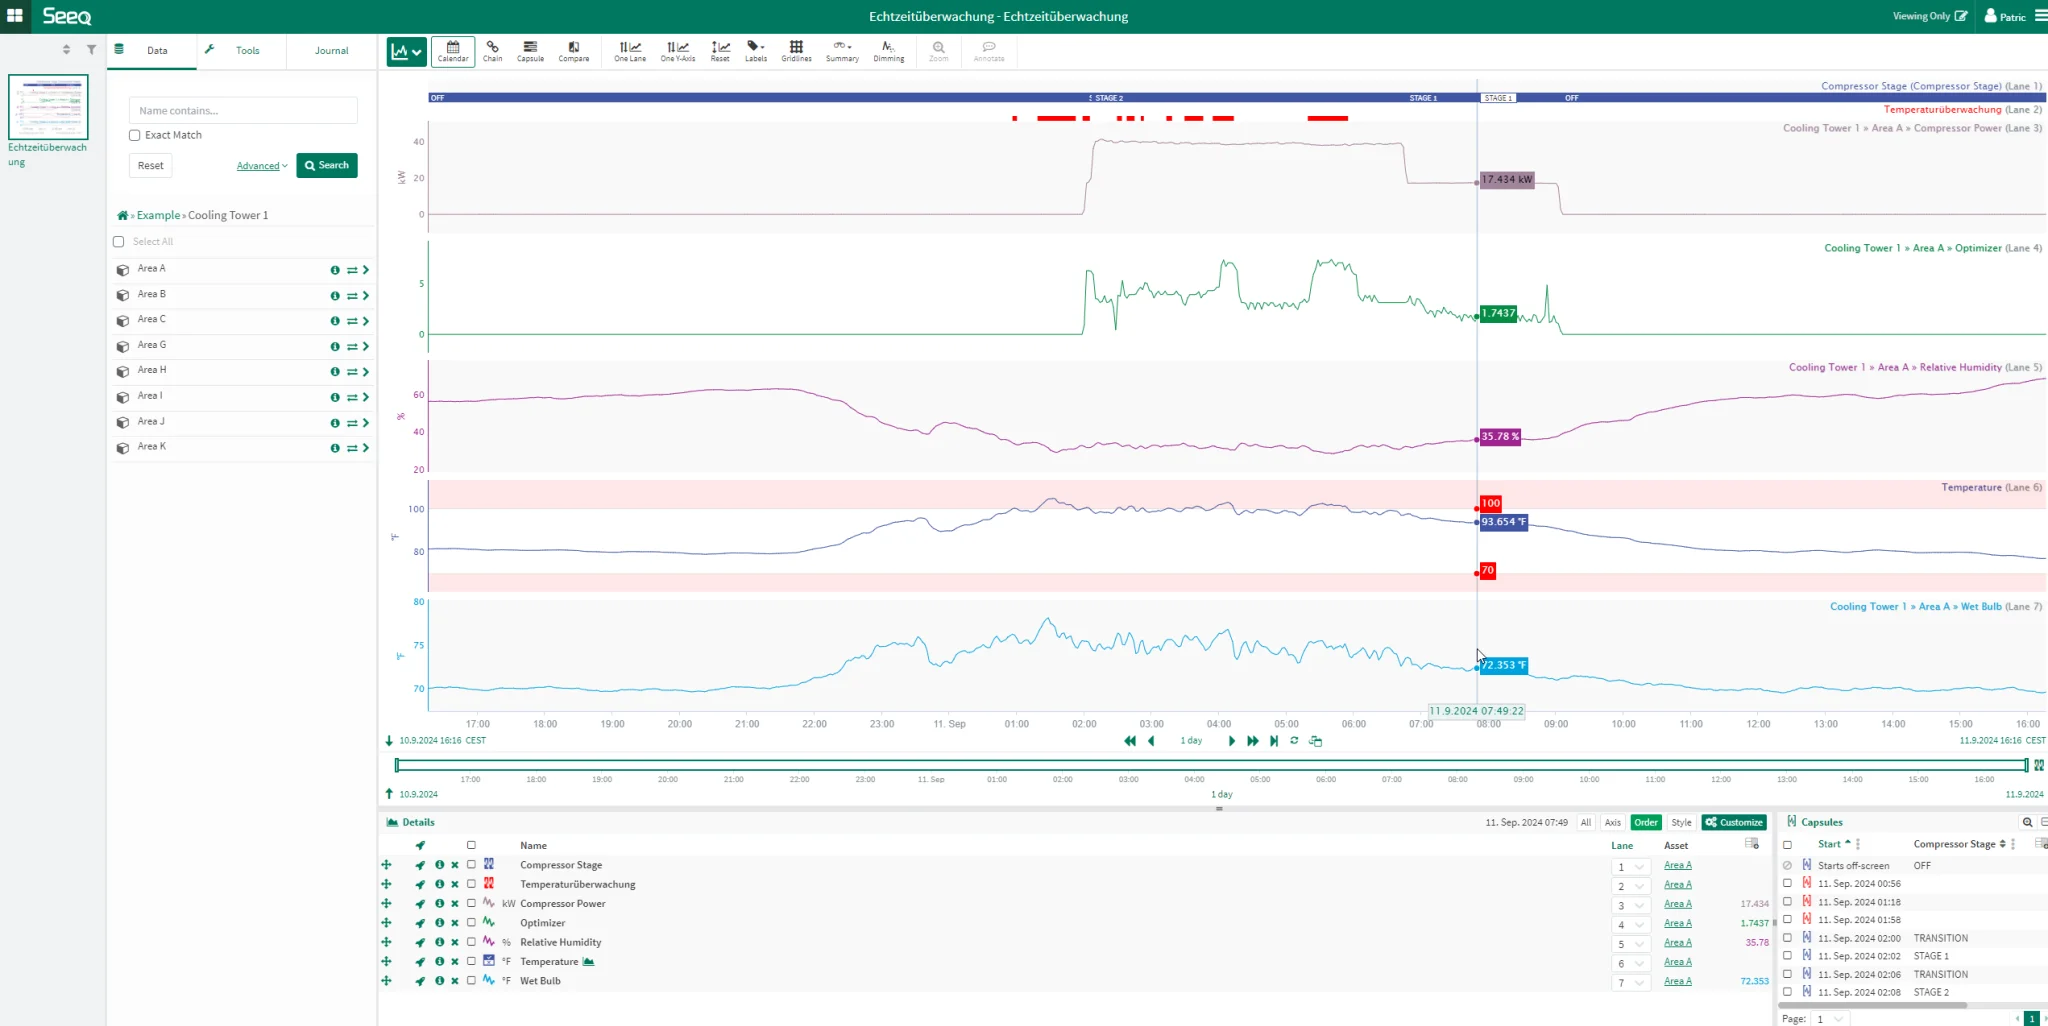
Task: Show Axis columns in Details
Action: point(1613,823)
